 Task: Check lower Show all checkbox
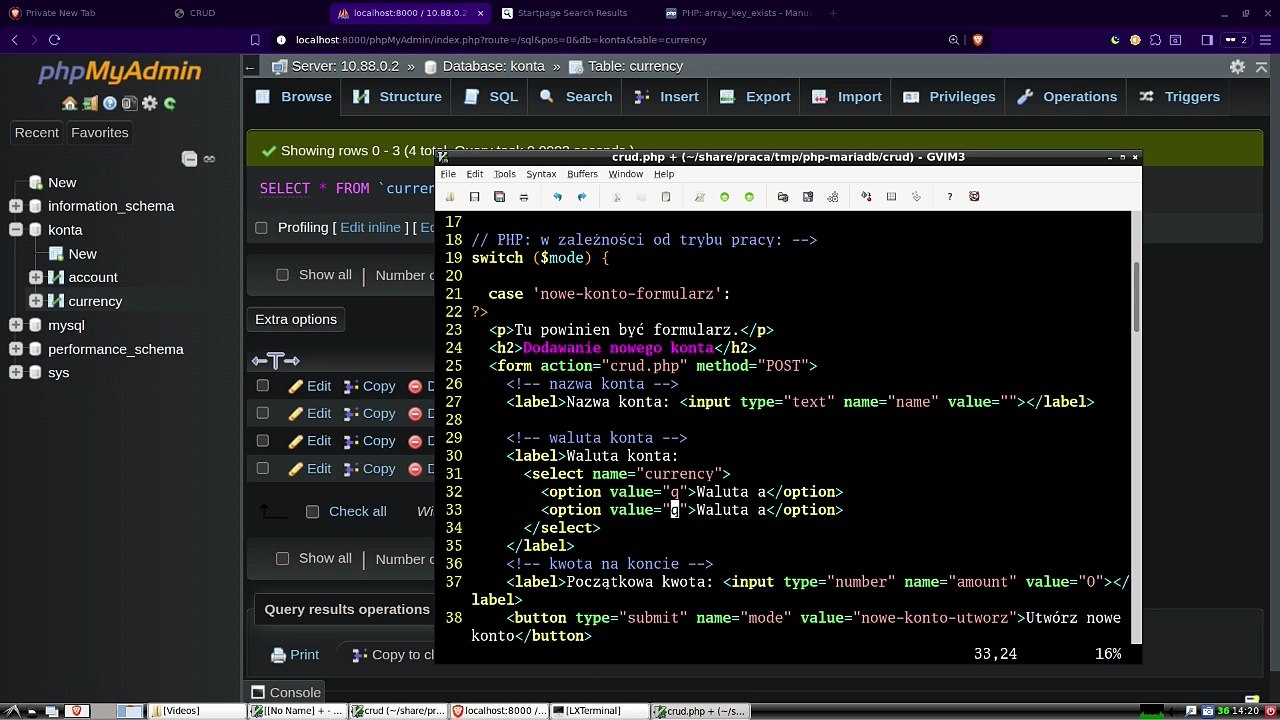[x=282, y=559]
